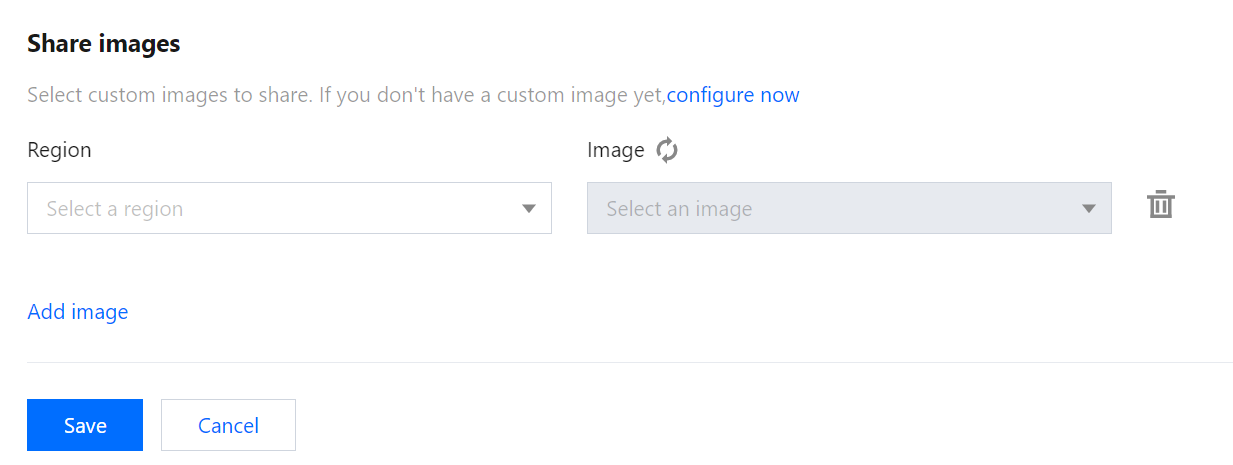The image size is (1233, 465).
Task: Remove this region-image entry via bin icon
Action: (1160, 206)
